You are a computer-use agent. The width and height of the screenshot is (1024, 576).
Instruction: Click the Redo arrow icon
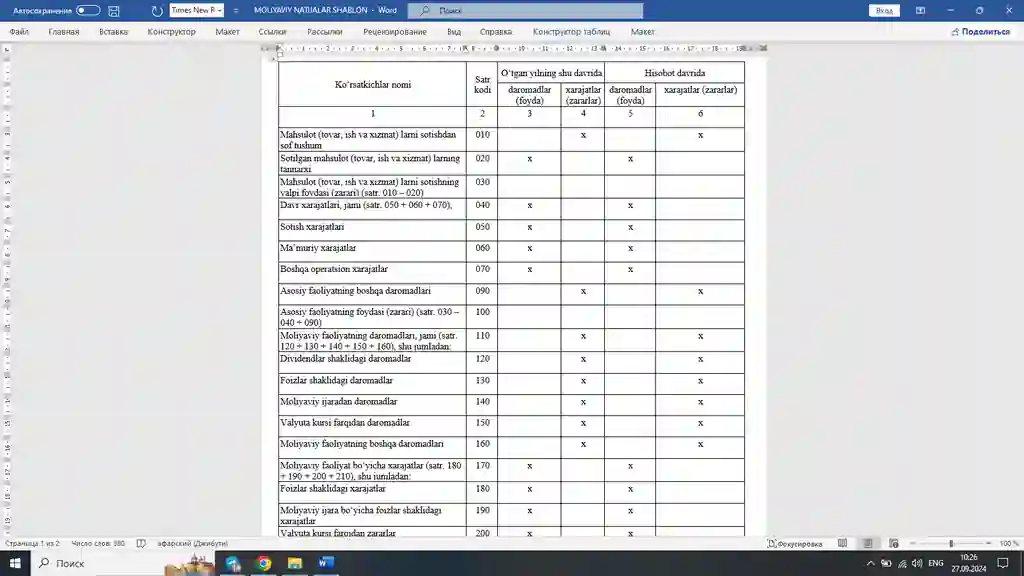click(157, 10)
